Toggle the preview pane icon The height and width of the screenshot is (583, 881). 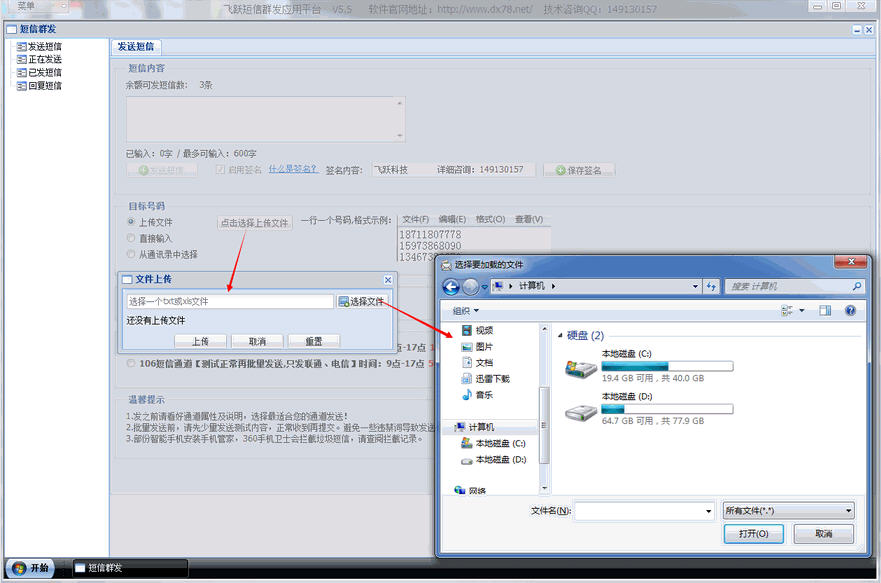tap(825, 311)
